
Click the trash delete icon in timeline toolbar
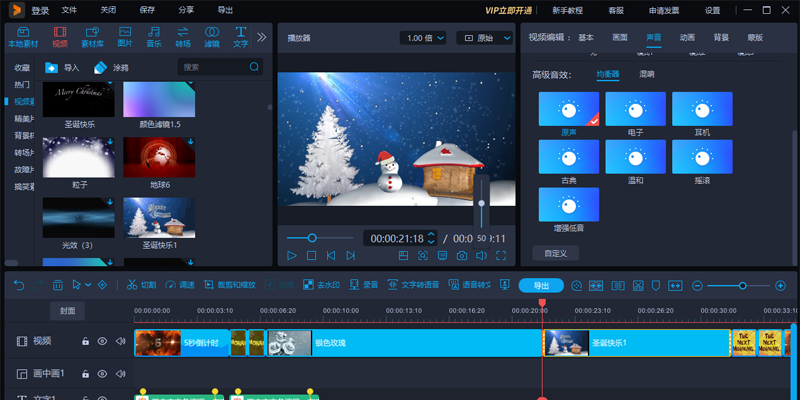pos(58,285)
